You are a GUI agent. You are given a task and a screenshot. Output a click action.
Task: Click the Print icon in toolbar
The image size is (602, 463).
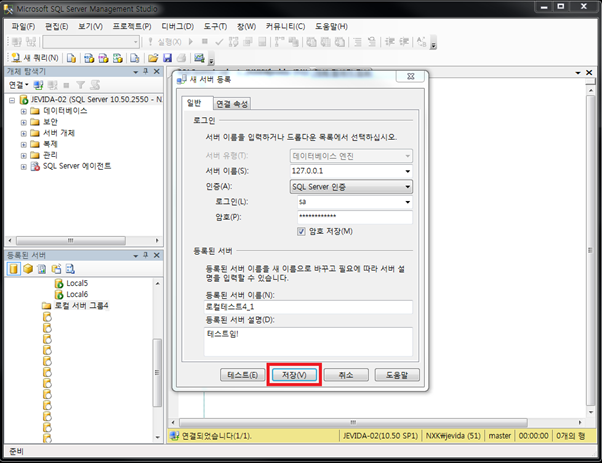pyautogui.click(x=181, y=58)
